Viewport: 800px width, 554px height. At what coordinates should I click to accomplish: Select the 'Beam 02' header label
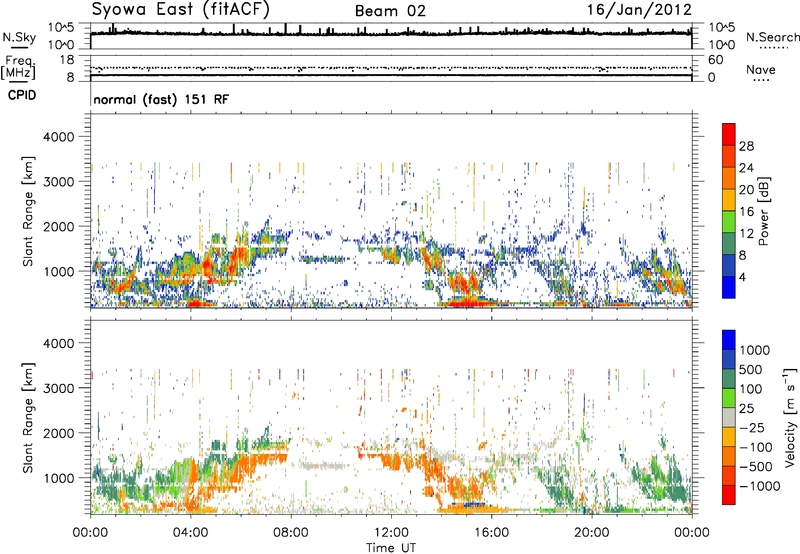click(390, 11)
